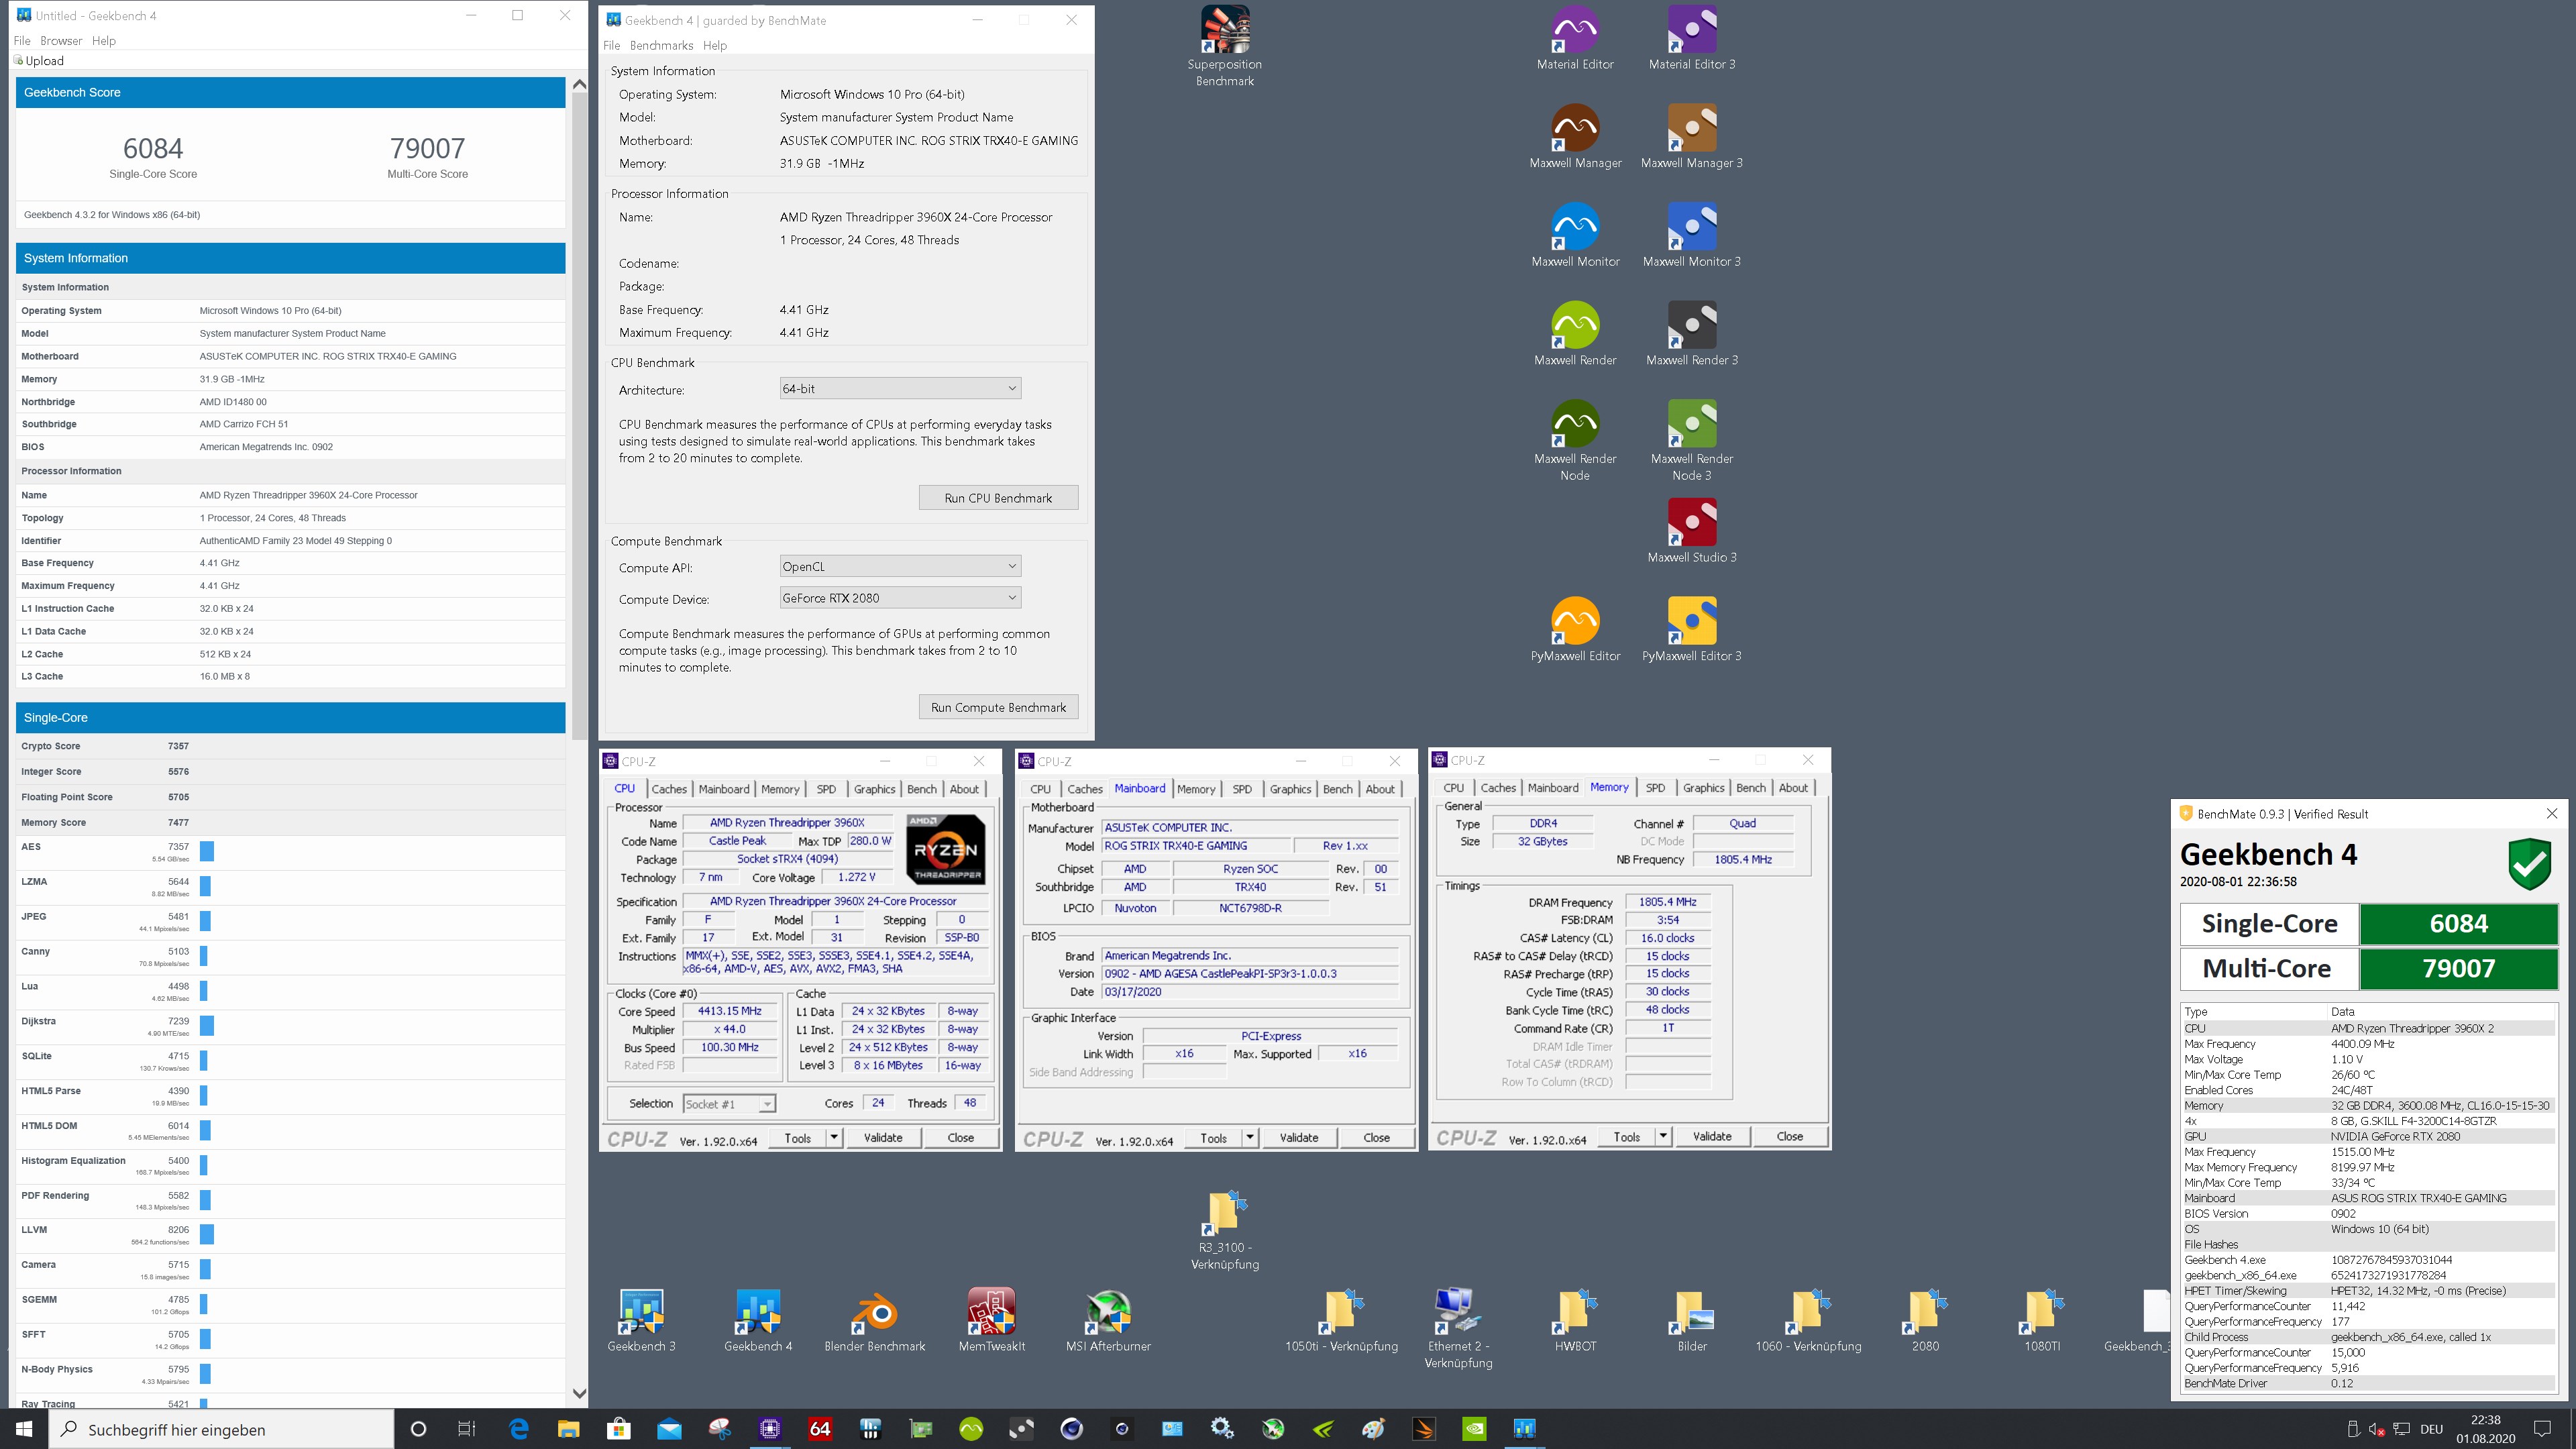
Task: Open the Compute API OpenCL dropdown
Action: tap(900, 566)
